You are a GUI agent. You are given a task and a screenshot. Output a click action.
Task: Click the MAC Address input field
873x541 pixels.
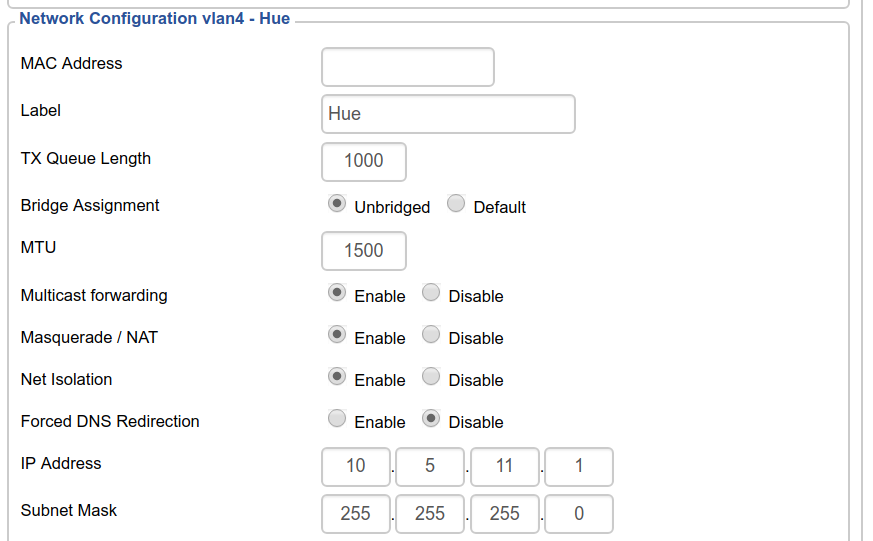click(x=407, y=67)
